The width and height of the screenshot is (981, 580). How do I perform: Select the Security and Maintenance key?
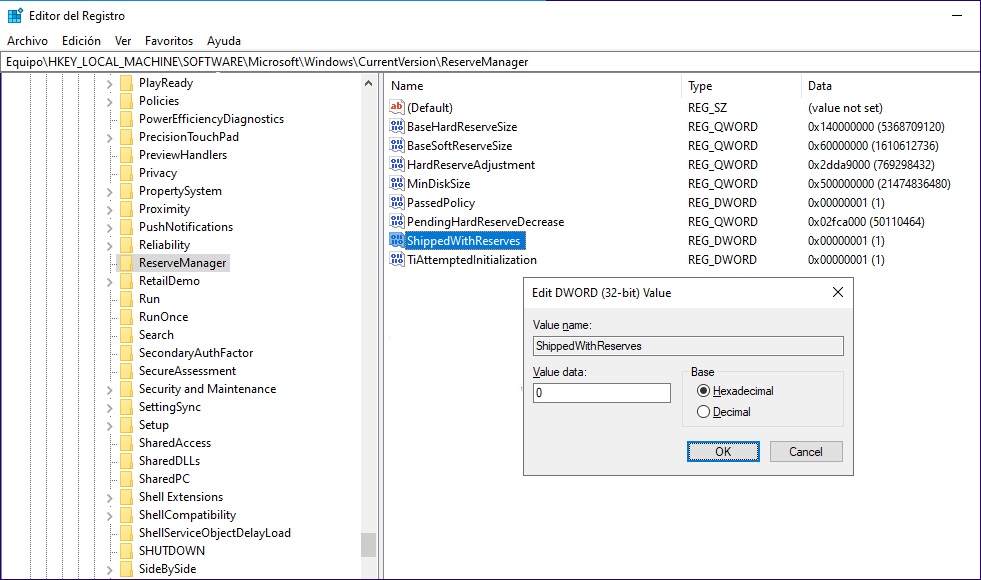point(207,389)
